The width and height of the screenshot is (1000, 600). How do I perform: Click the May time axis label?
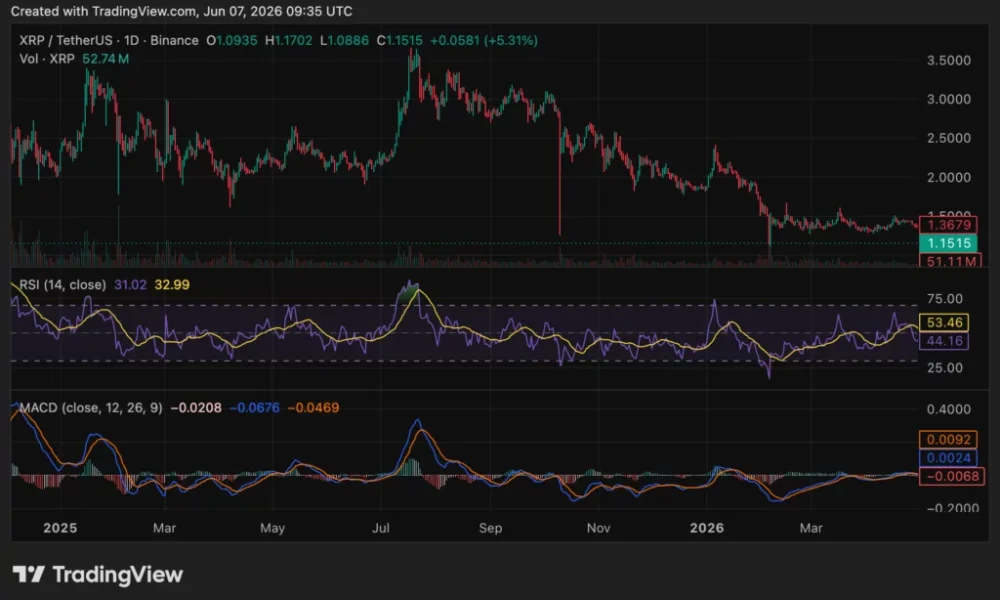[272, 528]
